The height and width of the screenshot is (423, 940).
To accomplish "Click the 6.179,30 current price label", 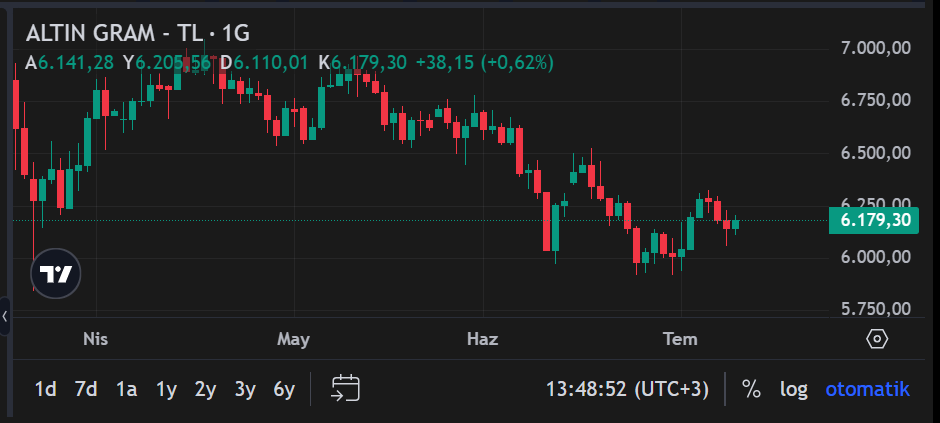I will pos(873,220).
